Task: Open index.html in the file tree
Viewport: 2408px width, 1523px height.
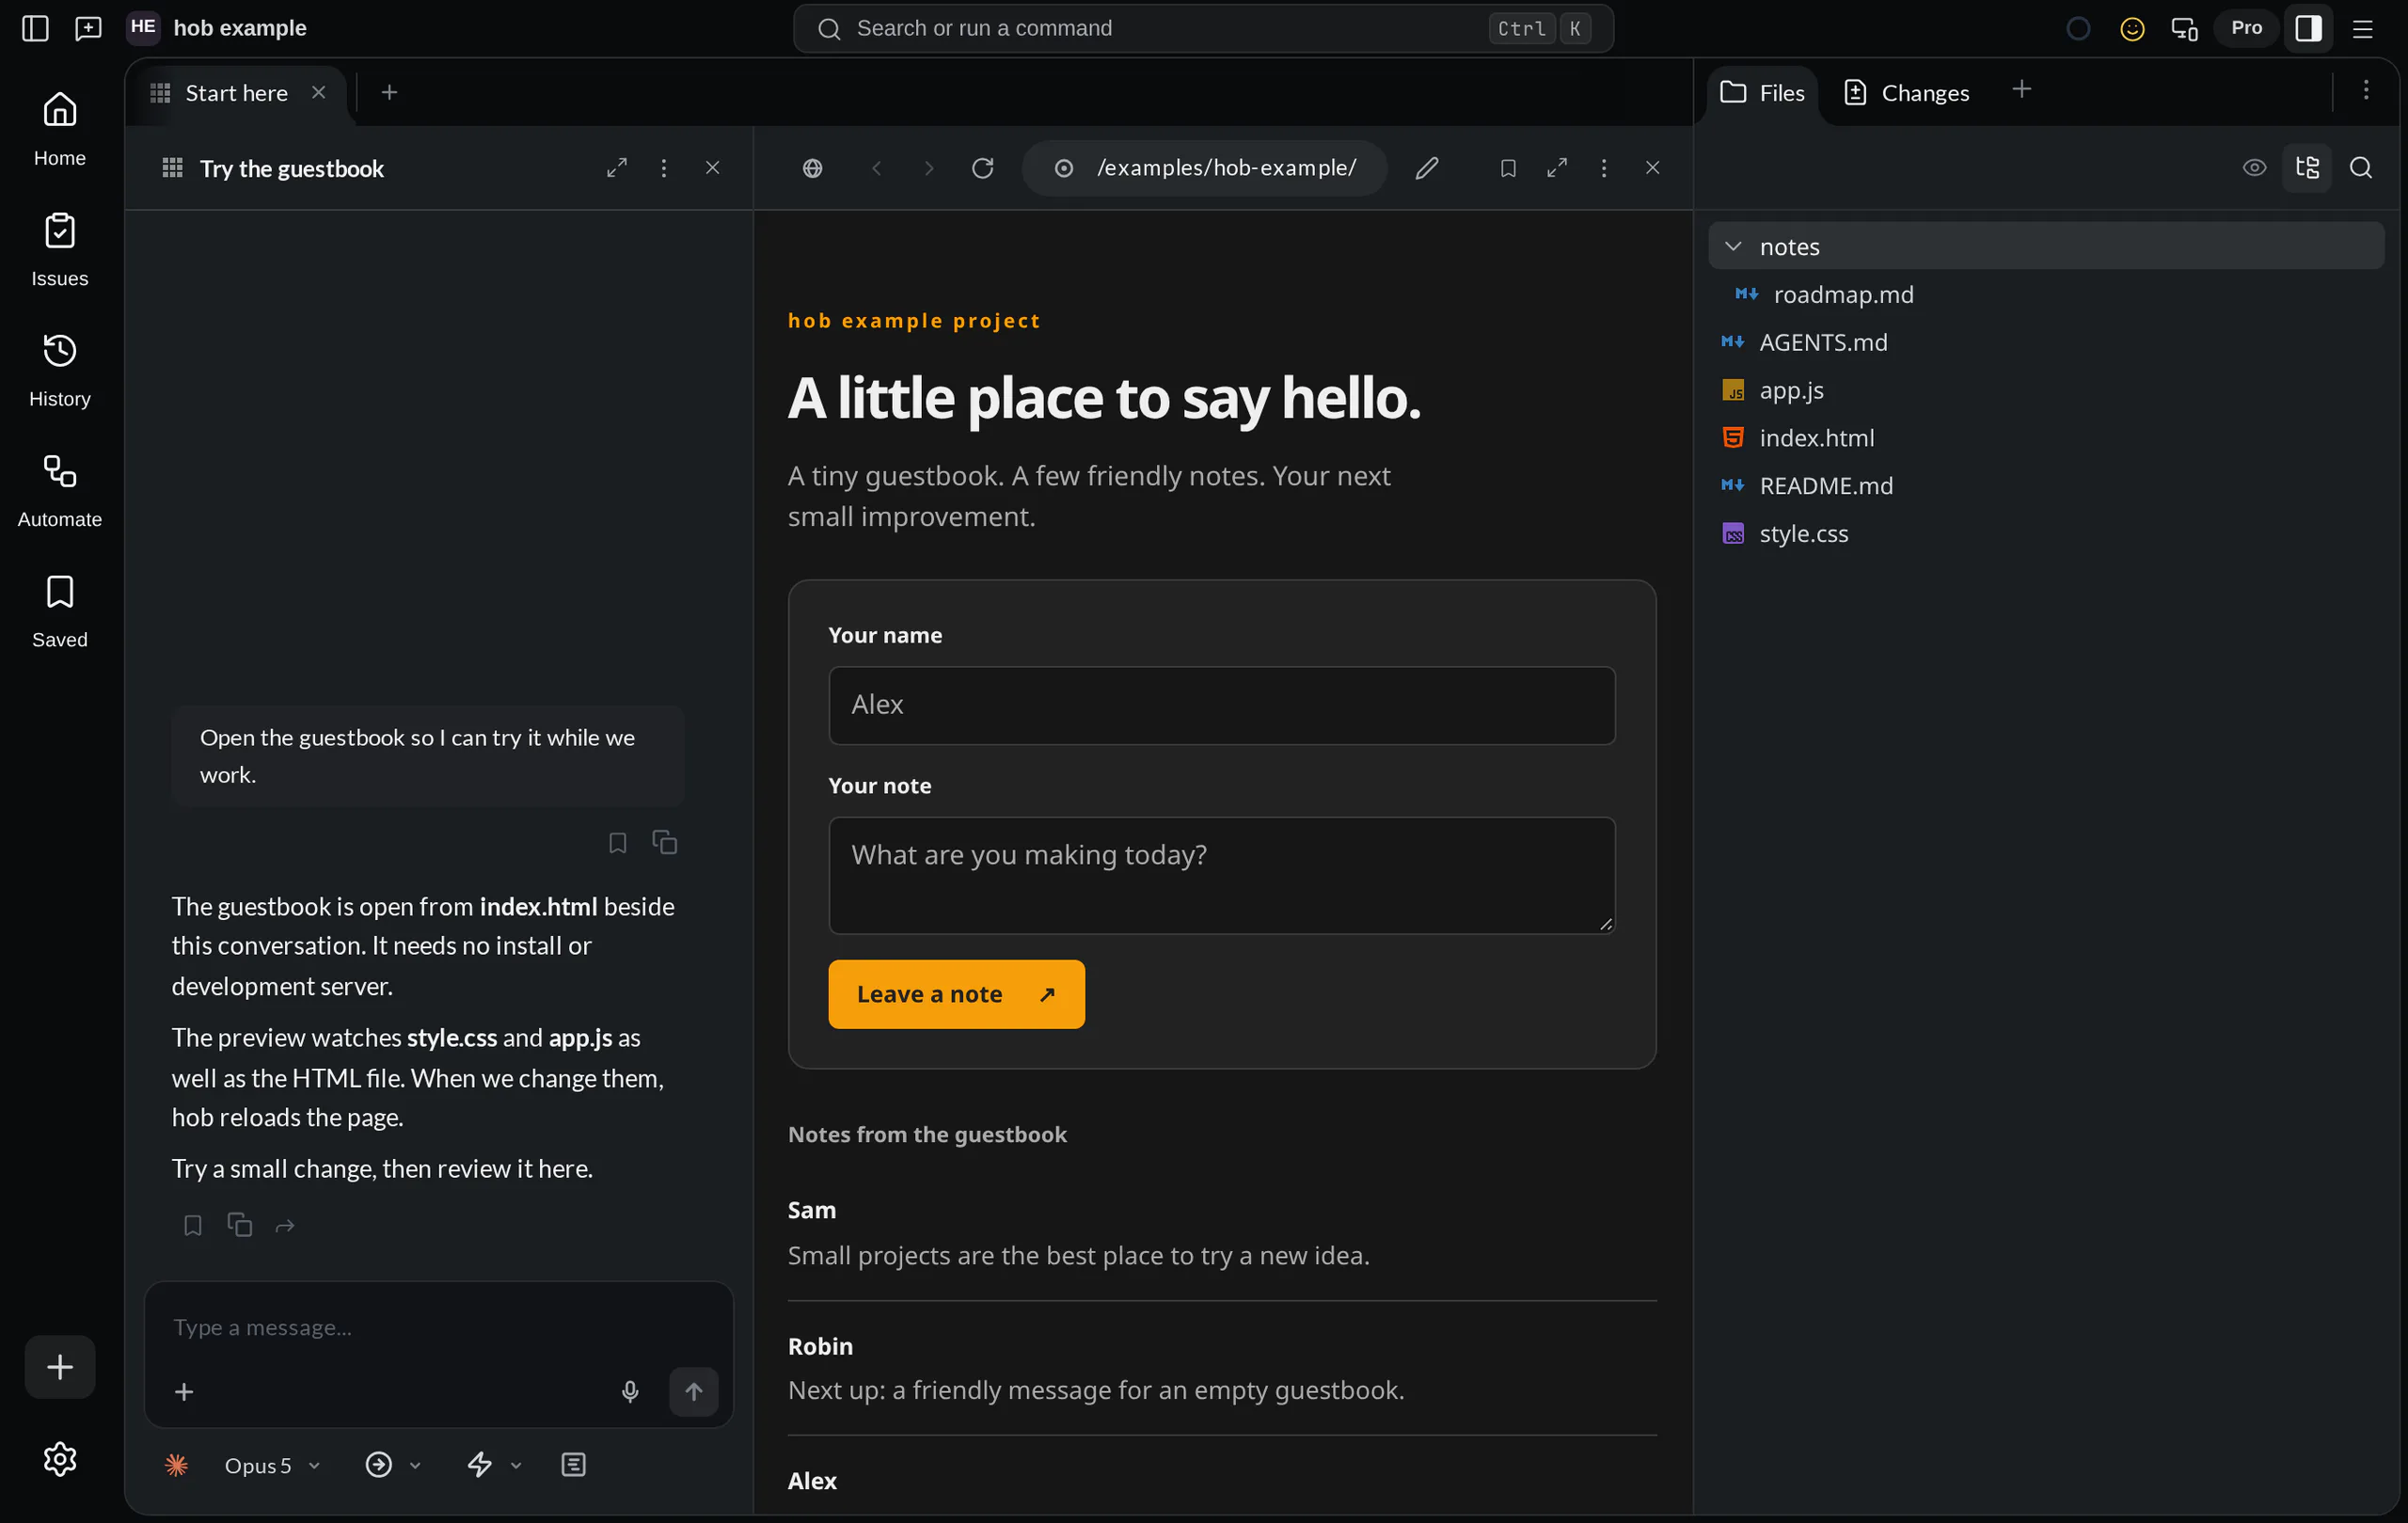Action: [2046, 438]
